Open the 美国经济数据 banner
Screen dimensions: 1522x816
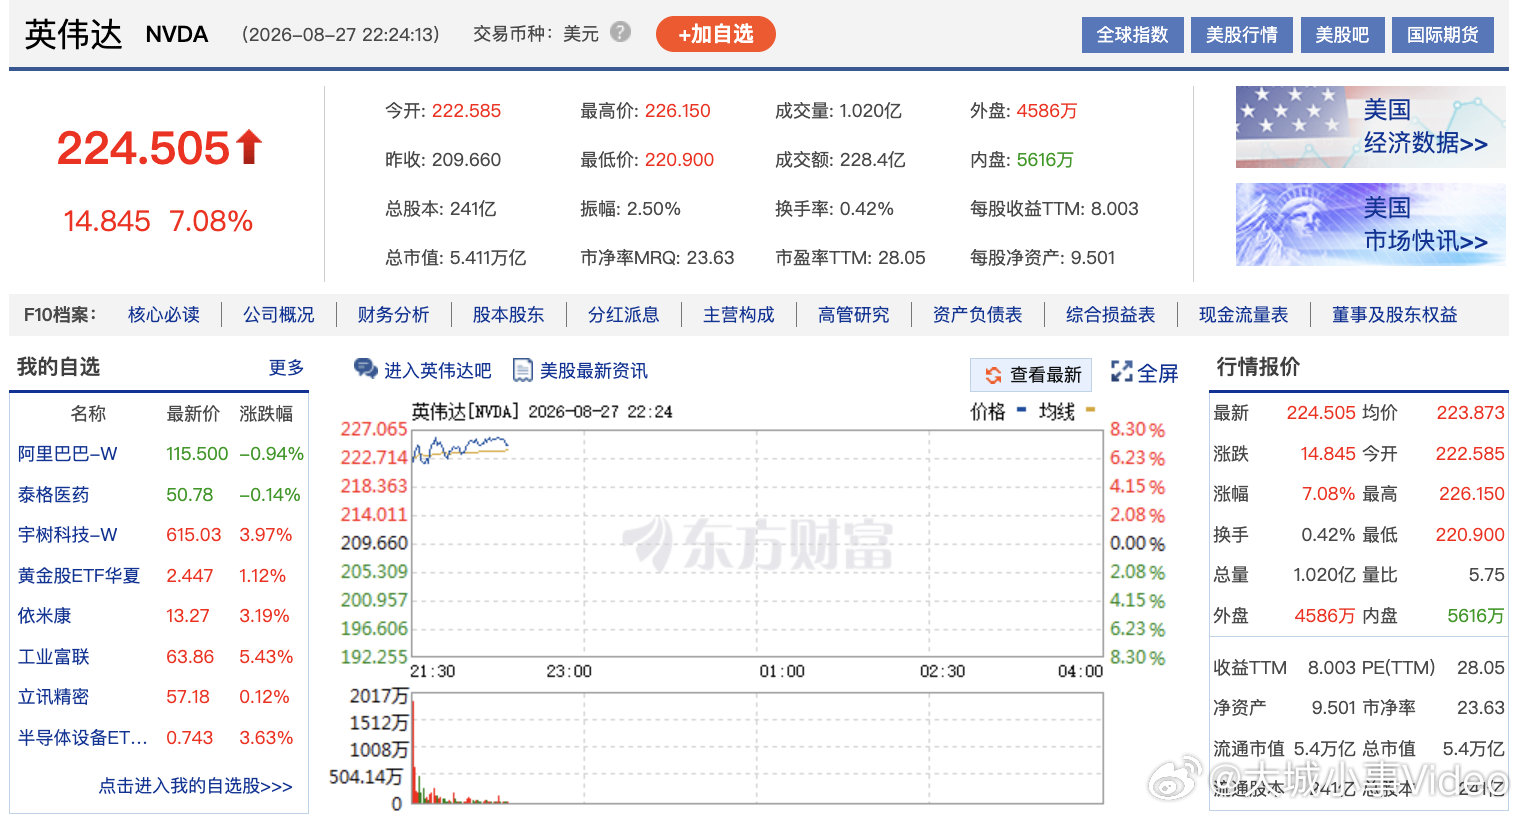[x=1370, y=127]
